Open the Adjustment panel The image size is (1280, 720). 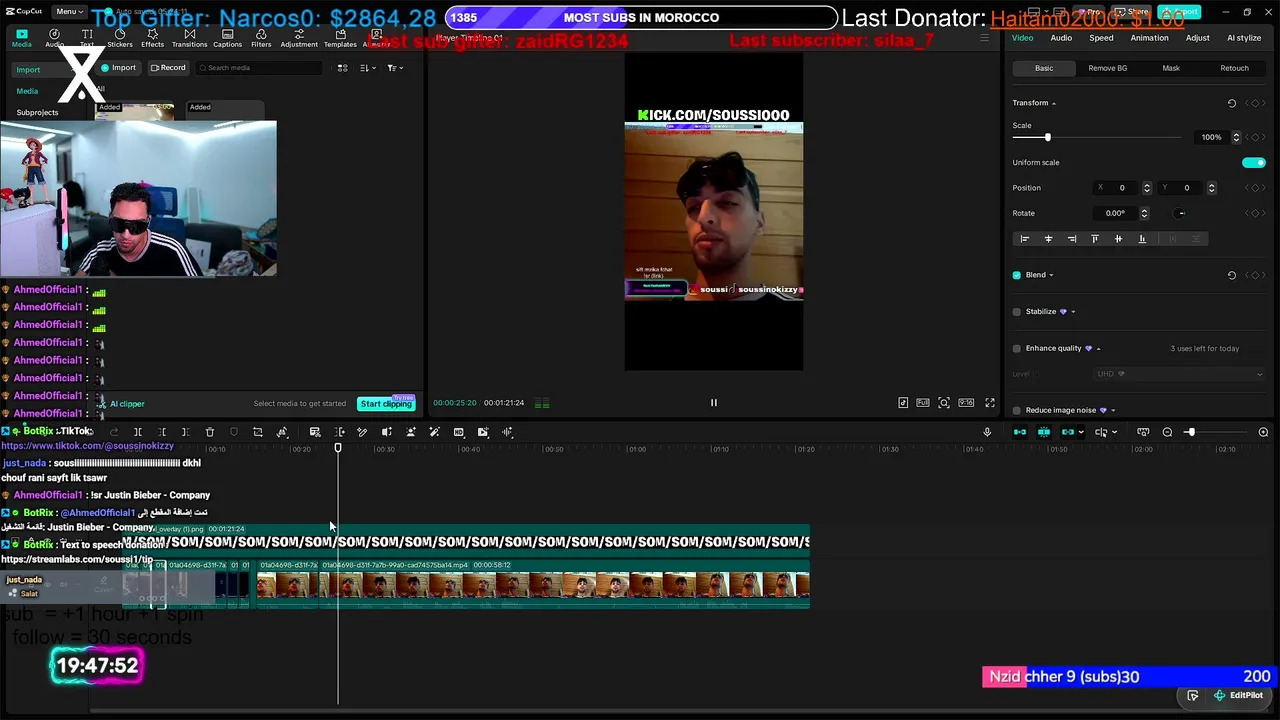pos(299,38)
